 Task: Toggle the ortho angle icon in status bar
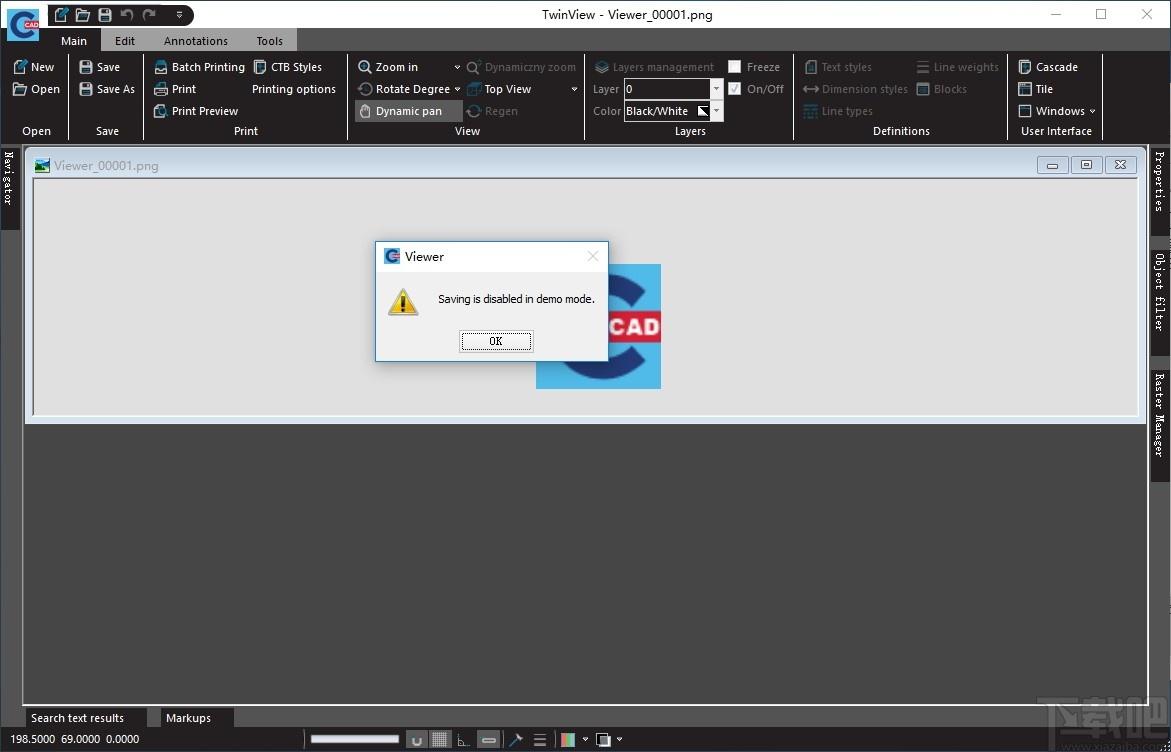coord(464,740)
